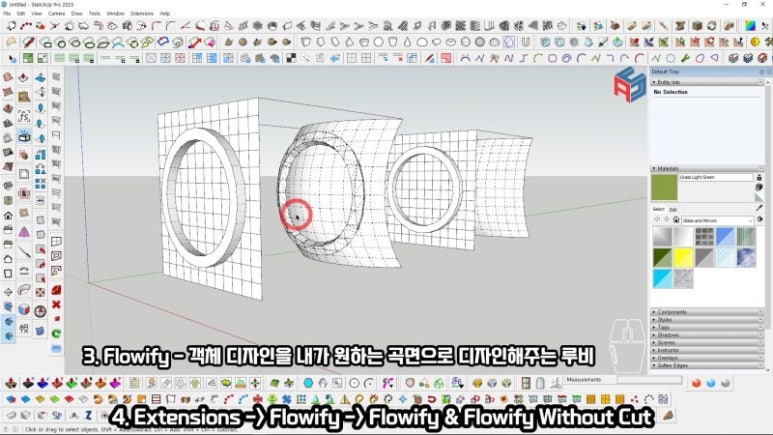This screenshot has width=773, height=435.
Task: Click the red dotted arc icon in top toolbar
Action: click(x=25, y=26)
